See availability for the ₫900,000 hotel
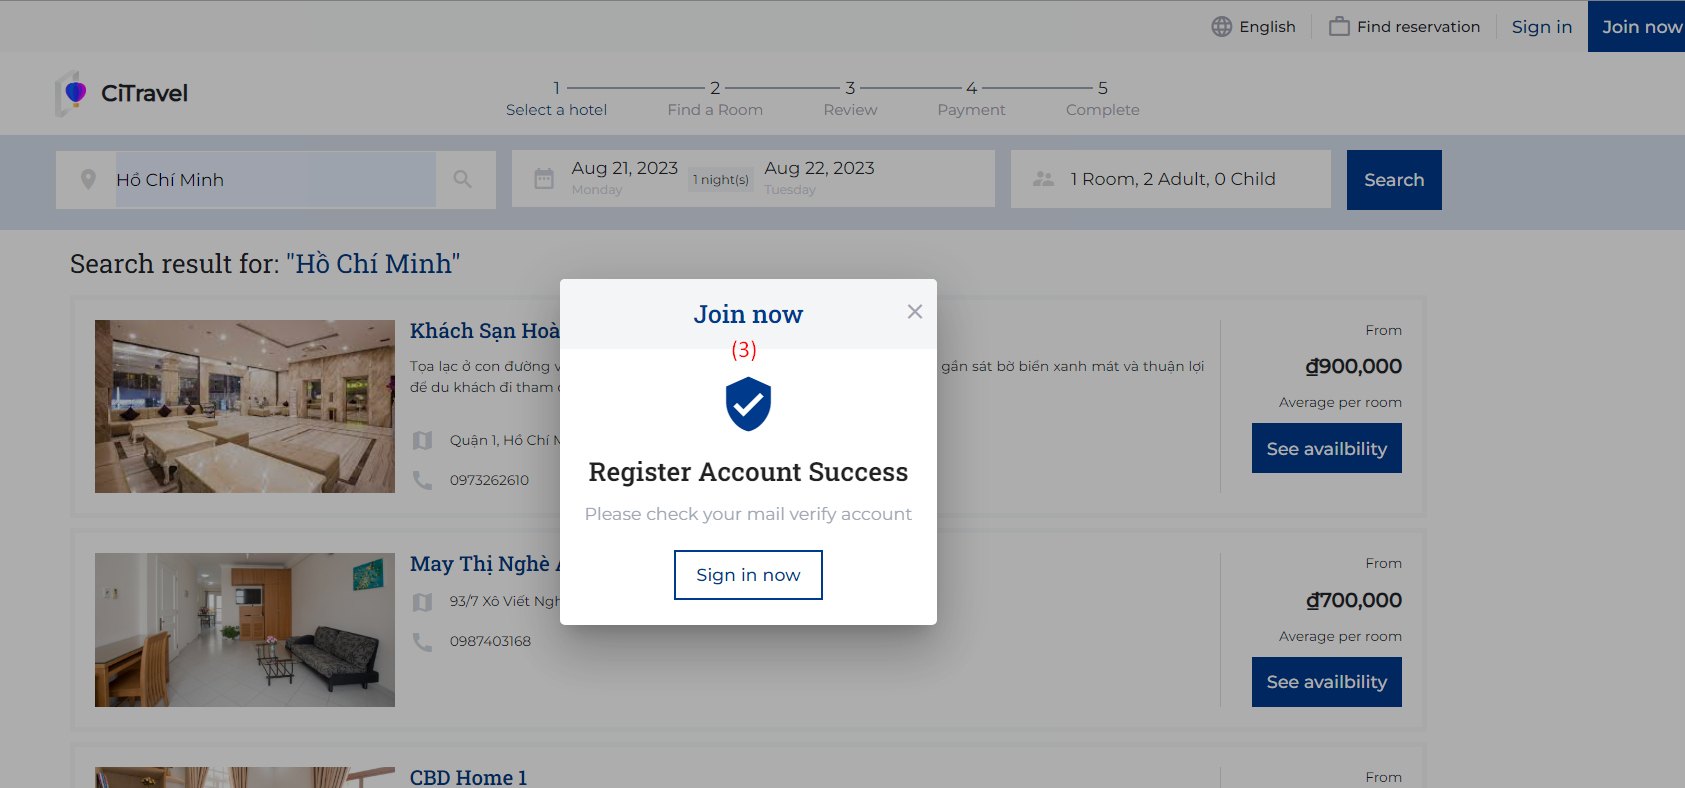Screen dimensions: 1685x788 pyautogui.click(x=1327, y=448)
